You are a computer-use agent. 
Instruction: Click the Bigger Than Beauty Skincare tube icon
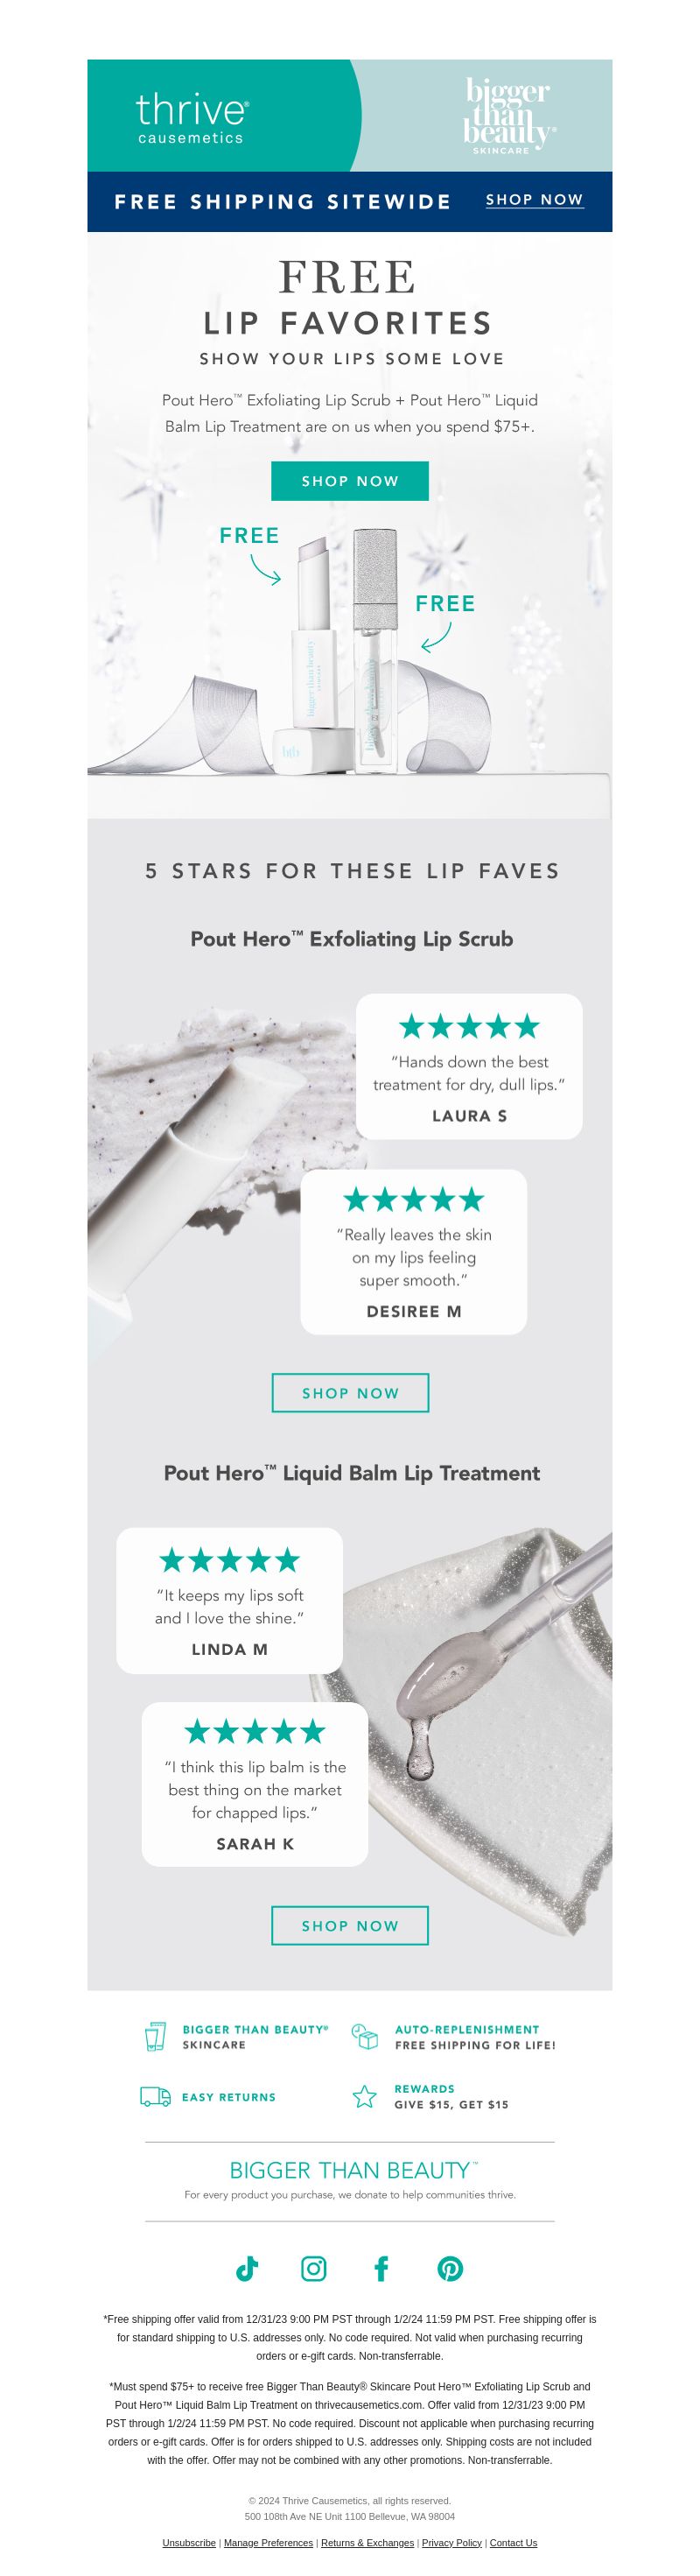click(x=155, y=2036)
